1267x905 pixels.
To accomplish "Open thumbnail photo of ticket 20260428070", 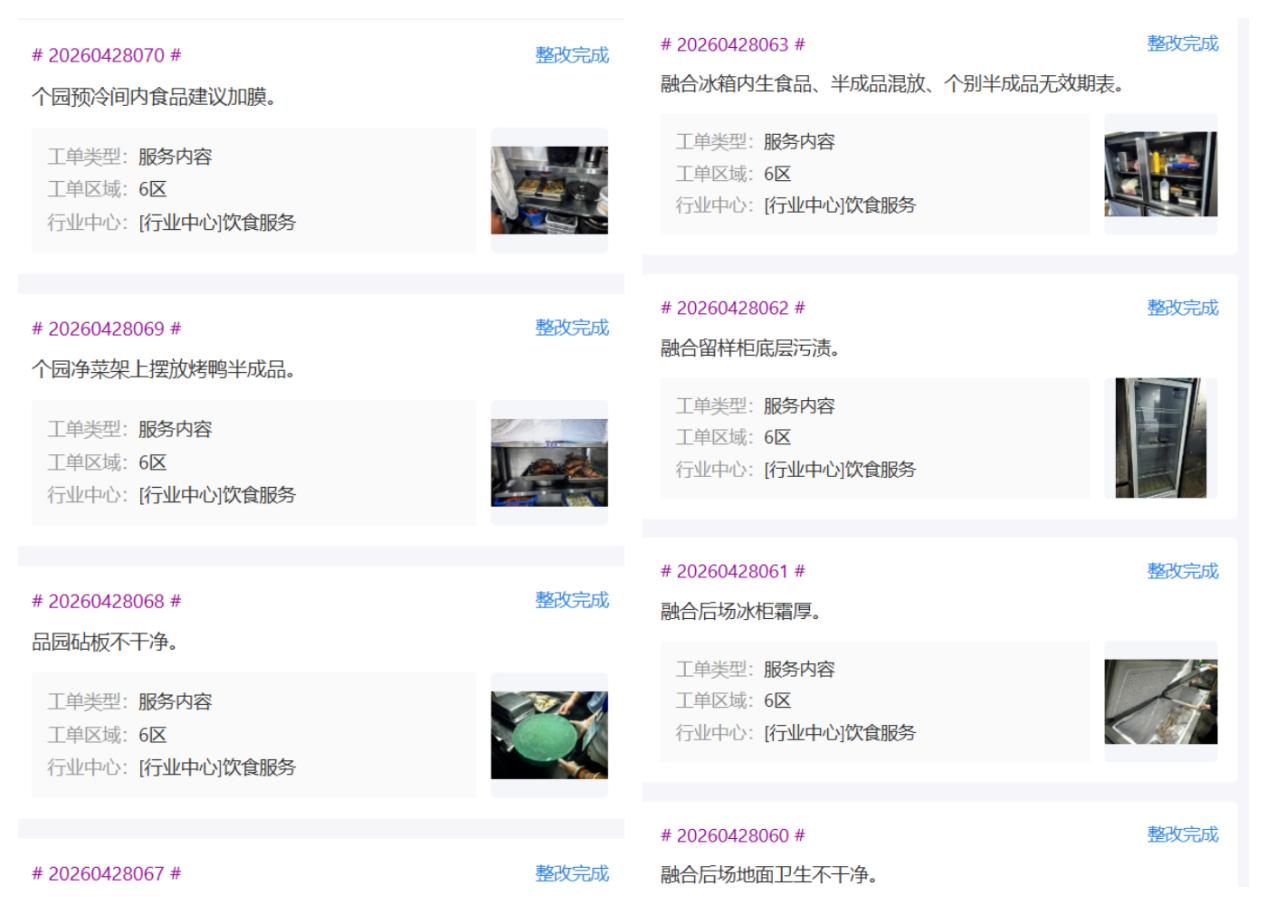I will click(549, 190).
